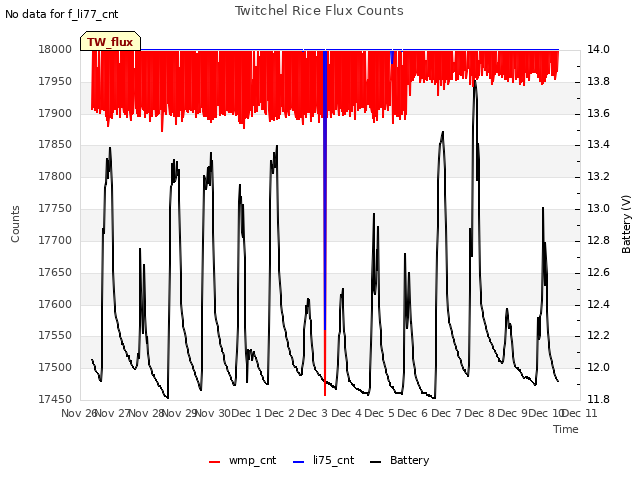This screenshot has height=480, width=640.
Task: Click the 18000 counts axis label
Action: 55,49
